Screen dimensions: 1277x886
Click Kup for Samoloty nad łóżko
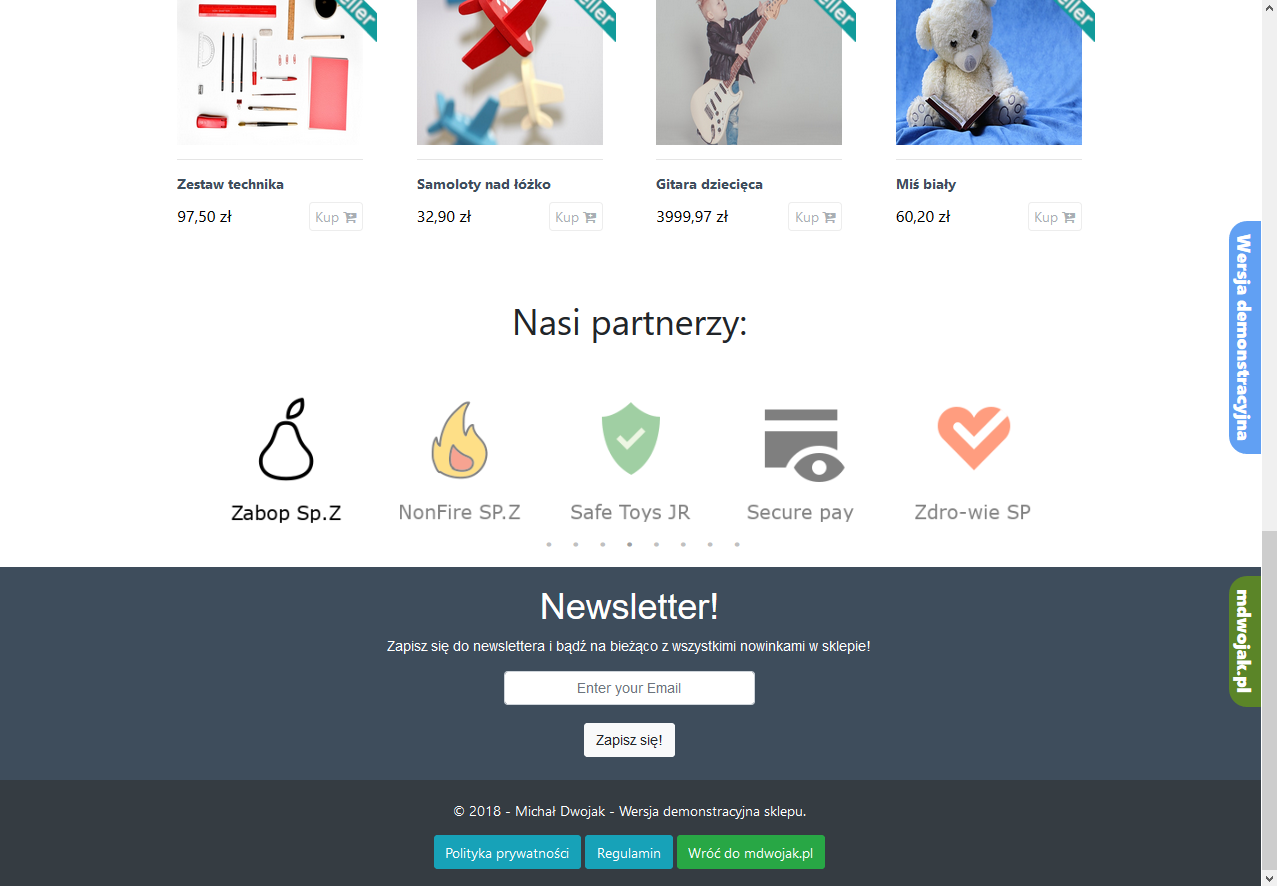pos(576,217)
